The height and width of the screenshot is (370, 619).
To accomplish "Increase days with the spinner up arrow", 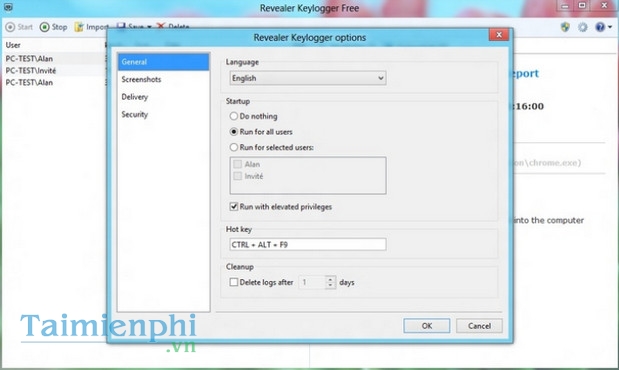I will tap(330, 279).
